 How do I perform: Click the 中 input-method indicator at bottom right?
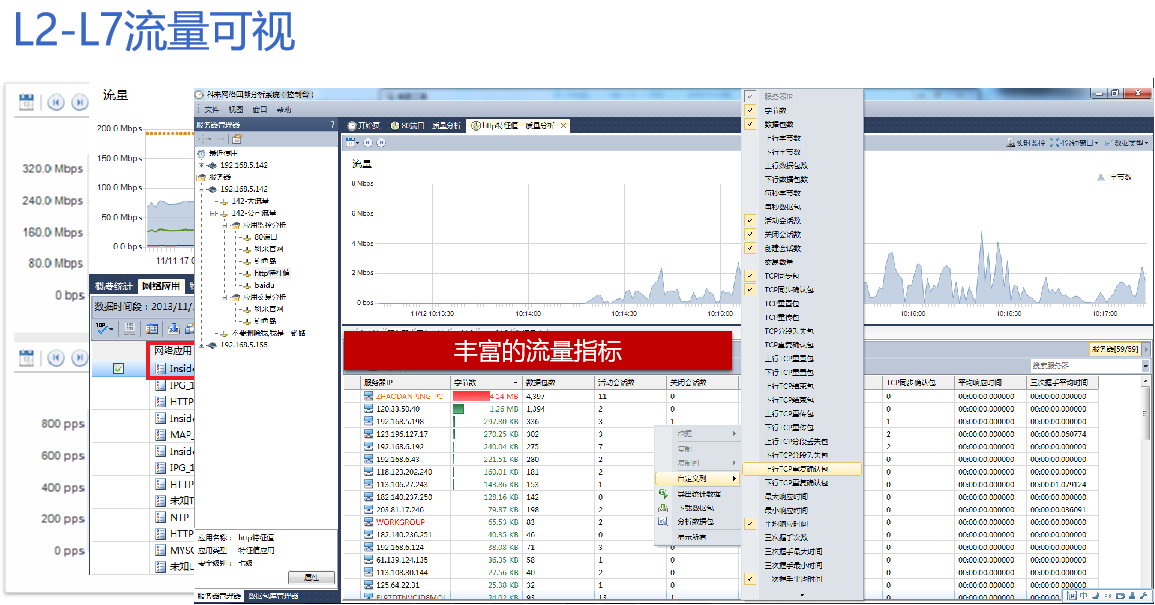tap(1084, 595)
